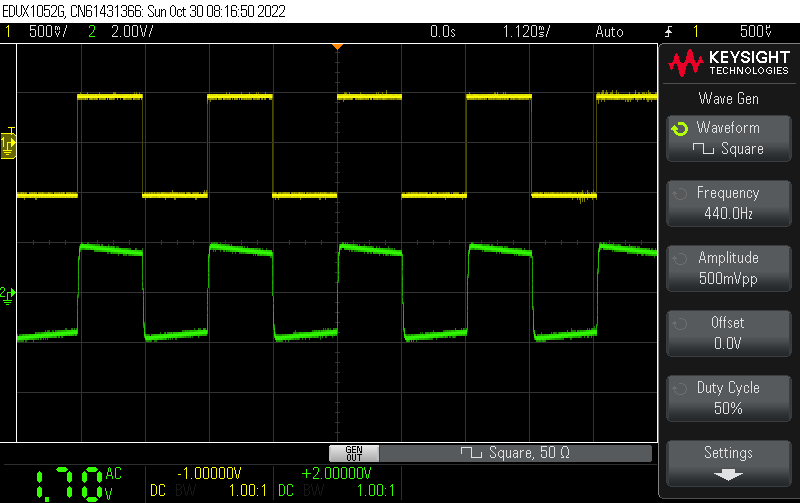Viewport: 800px width, 503px height.
Task: Click the green rotary knob icon beside Waveform
Action: pyautogui.click(x=680, y=129)
